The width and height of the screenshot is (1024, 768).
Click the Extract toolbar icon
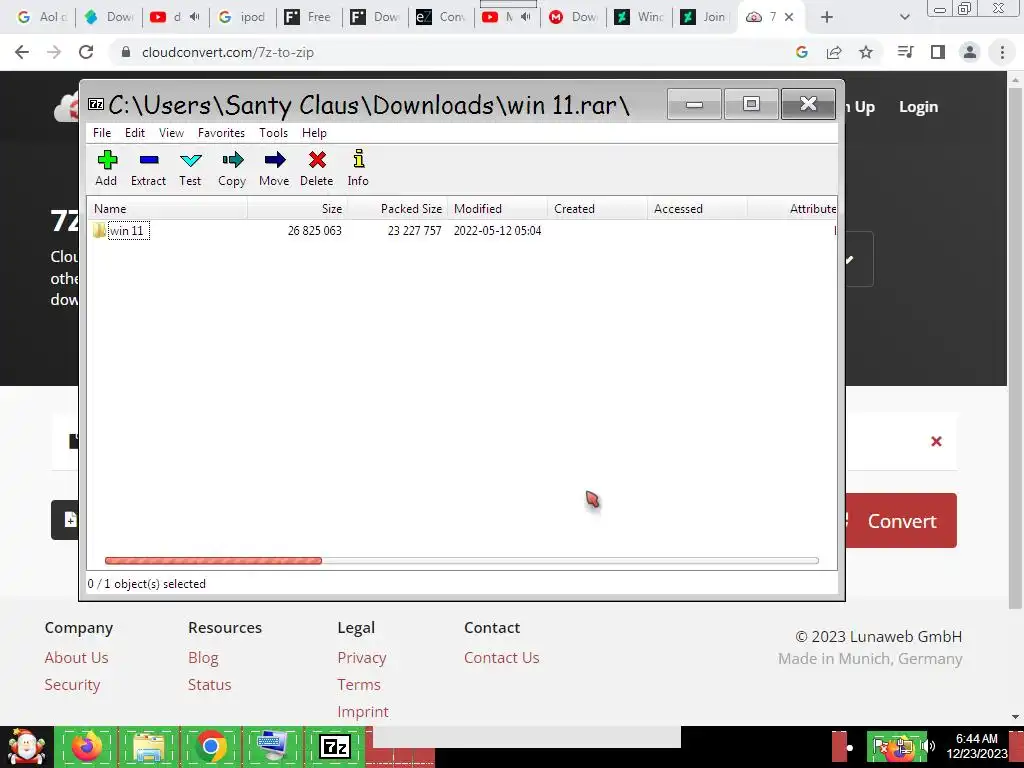pyautogui.click(x=148, y=168)
